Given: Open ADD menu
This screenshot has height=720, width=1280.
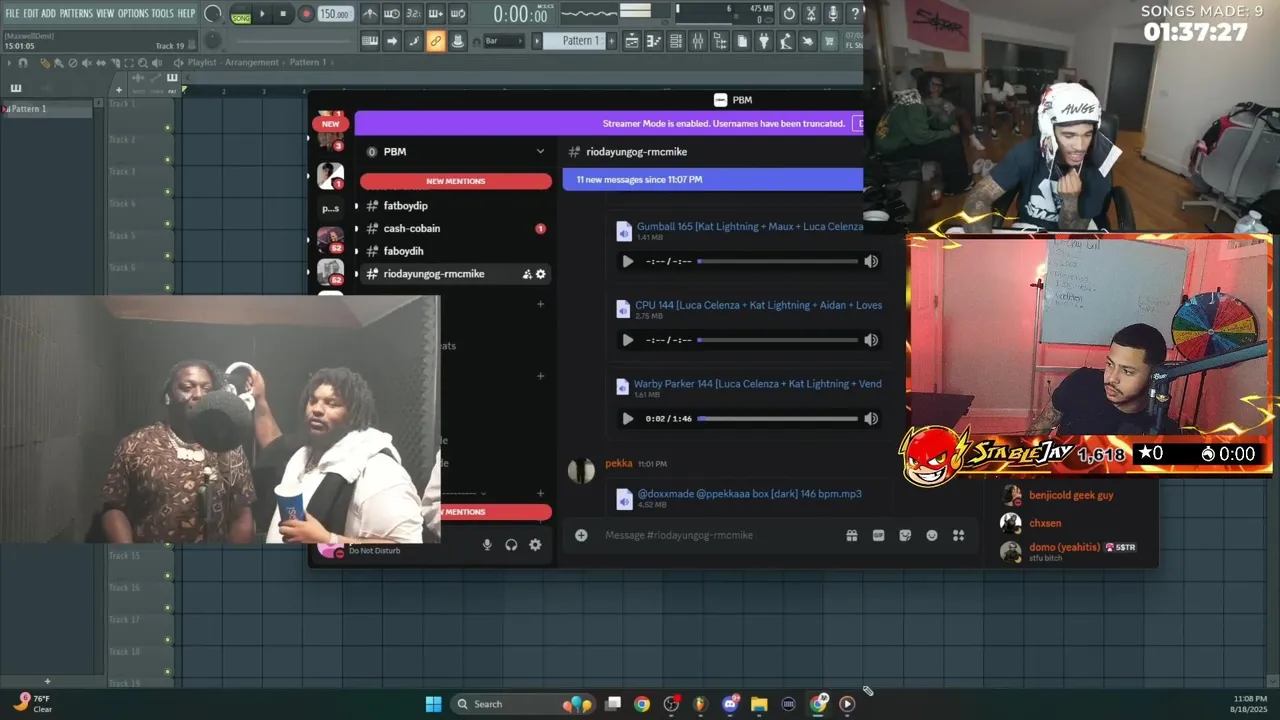Looking at the screenshot, I should click(x=49, y=13).
